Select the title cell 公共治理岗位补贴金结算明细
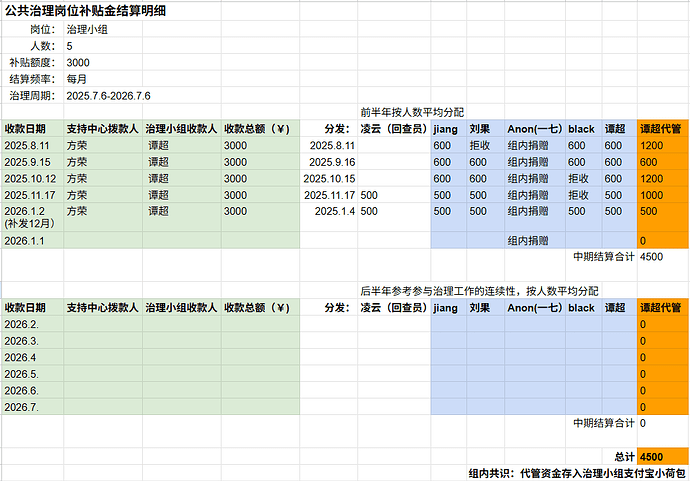The height and width of the screenshot is (481, 690). tap(85, 11)
